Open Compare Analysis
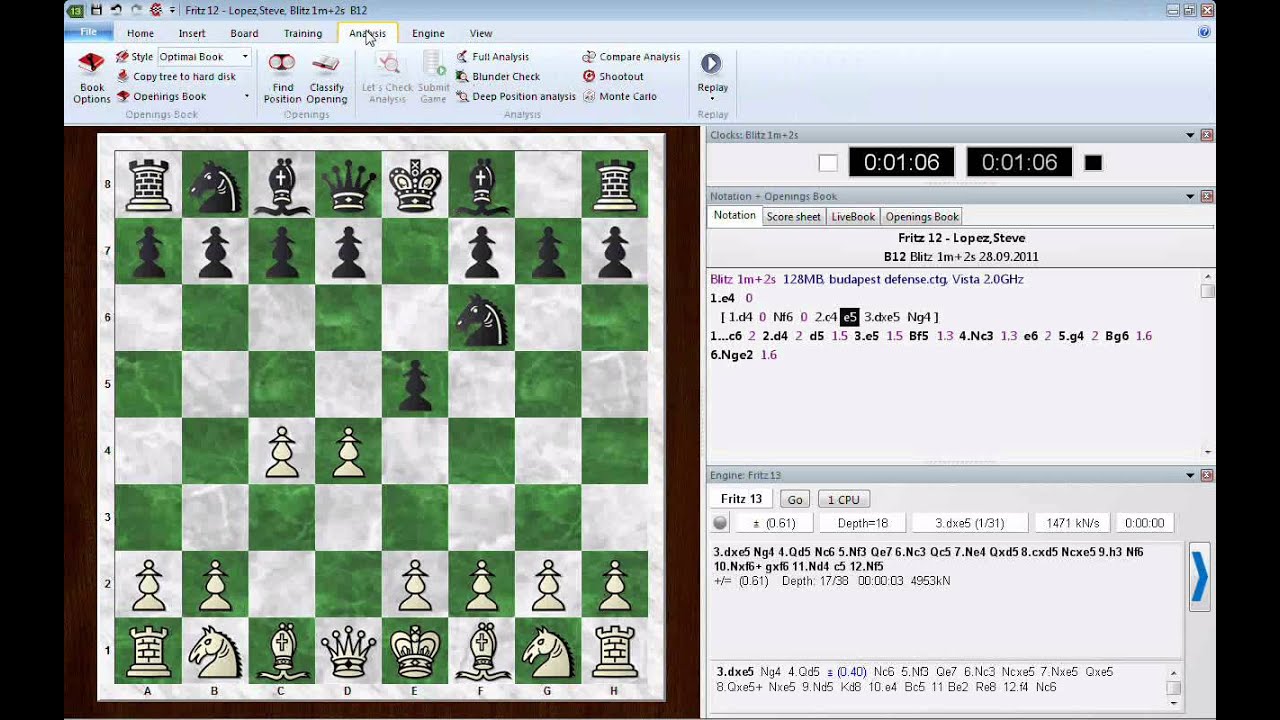This screenshot has width=1280, height=720. [x=631, y=57]
